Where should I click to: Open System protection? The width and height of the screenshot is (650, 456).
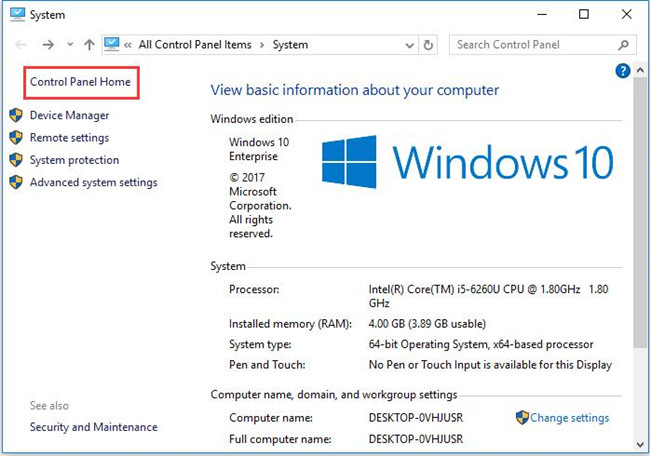(74, 160)
